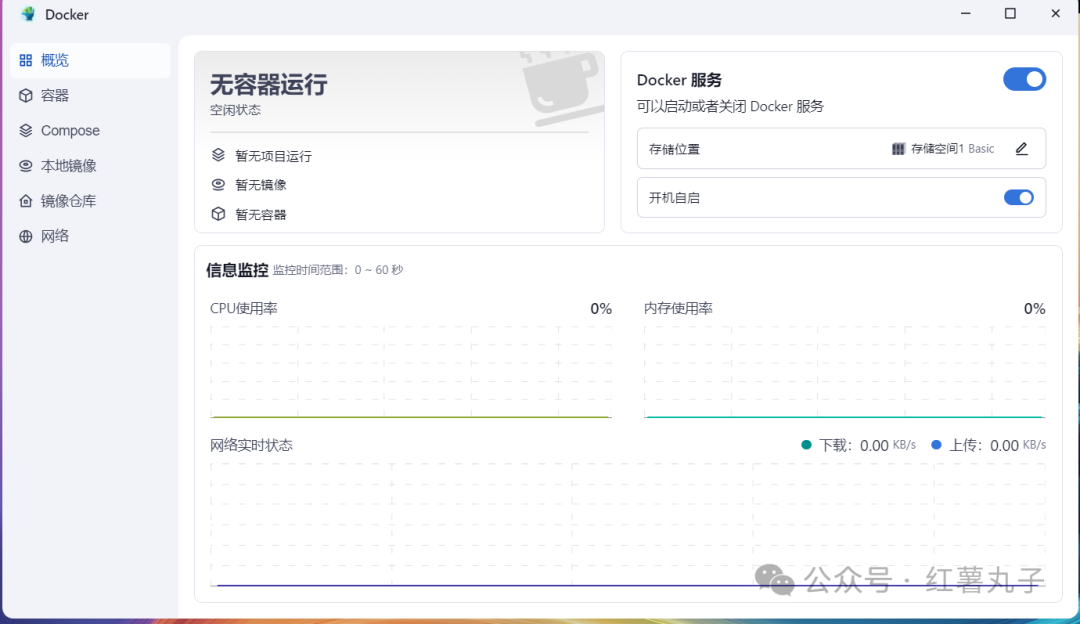Screen dimensions: 1080x624
Task: Click the storage volume icon next to 存储空间1
Action: coord(898,149)
